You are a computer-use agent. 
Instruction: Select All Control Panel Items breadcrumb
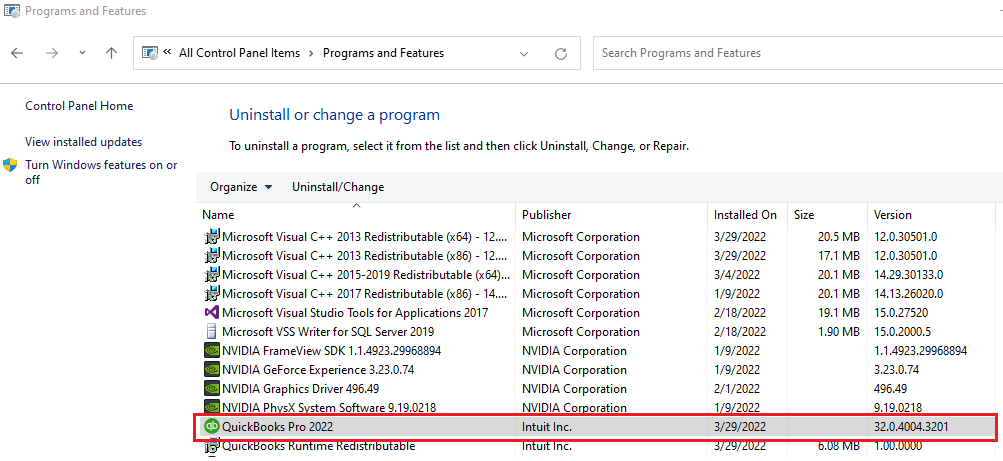coord(239,53)
